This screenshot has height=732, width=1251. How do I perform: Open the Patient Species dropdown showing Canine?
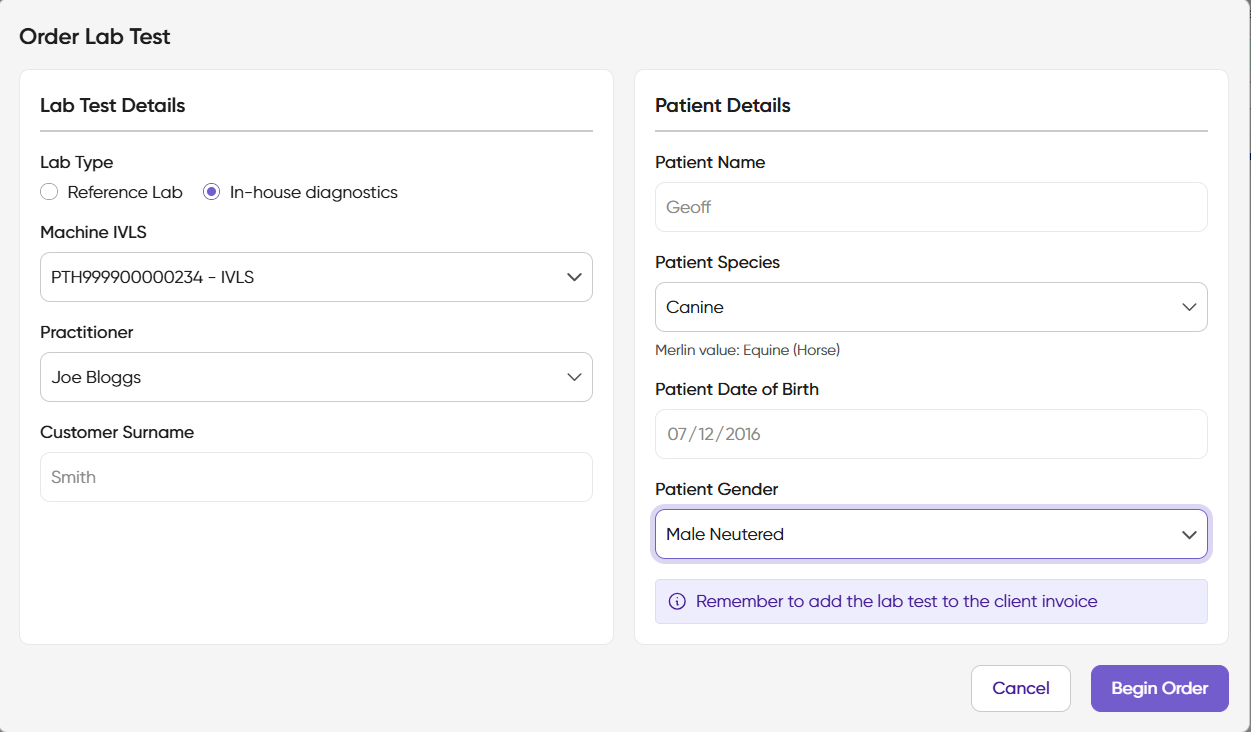(x=930, y=307)
